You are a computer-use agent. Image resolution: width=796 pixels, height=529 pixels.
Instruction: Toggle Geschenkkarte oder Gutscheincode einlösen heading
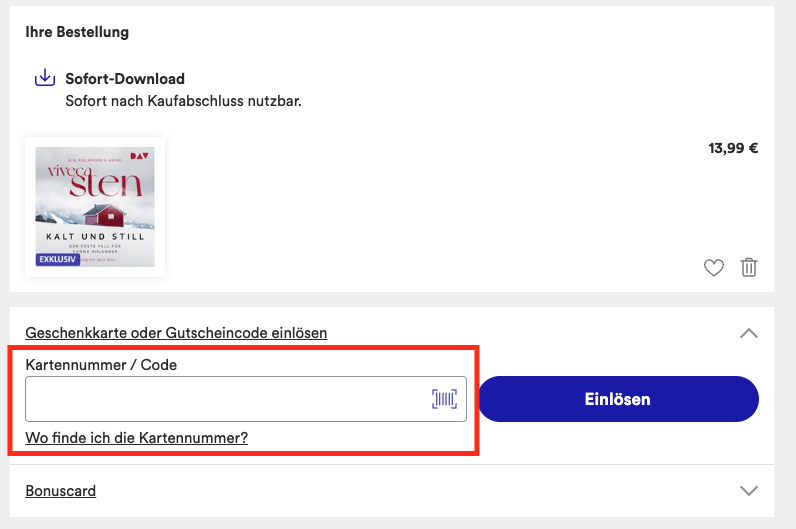tap(176, 333)
